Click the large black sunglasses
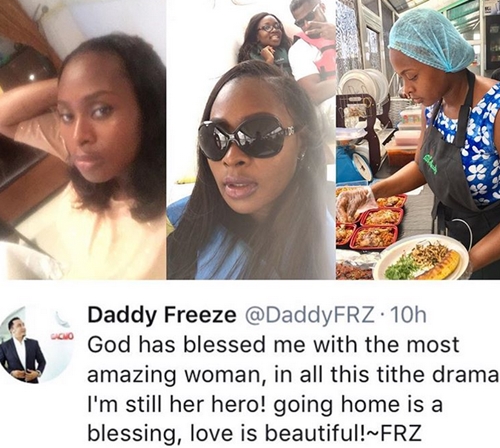The height and width of the screenshot is (448, 500). (x=248, y=138)
